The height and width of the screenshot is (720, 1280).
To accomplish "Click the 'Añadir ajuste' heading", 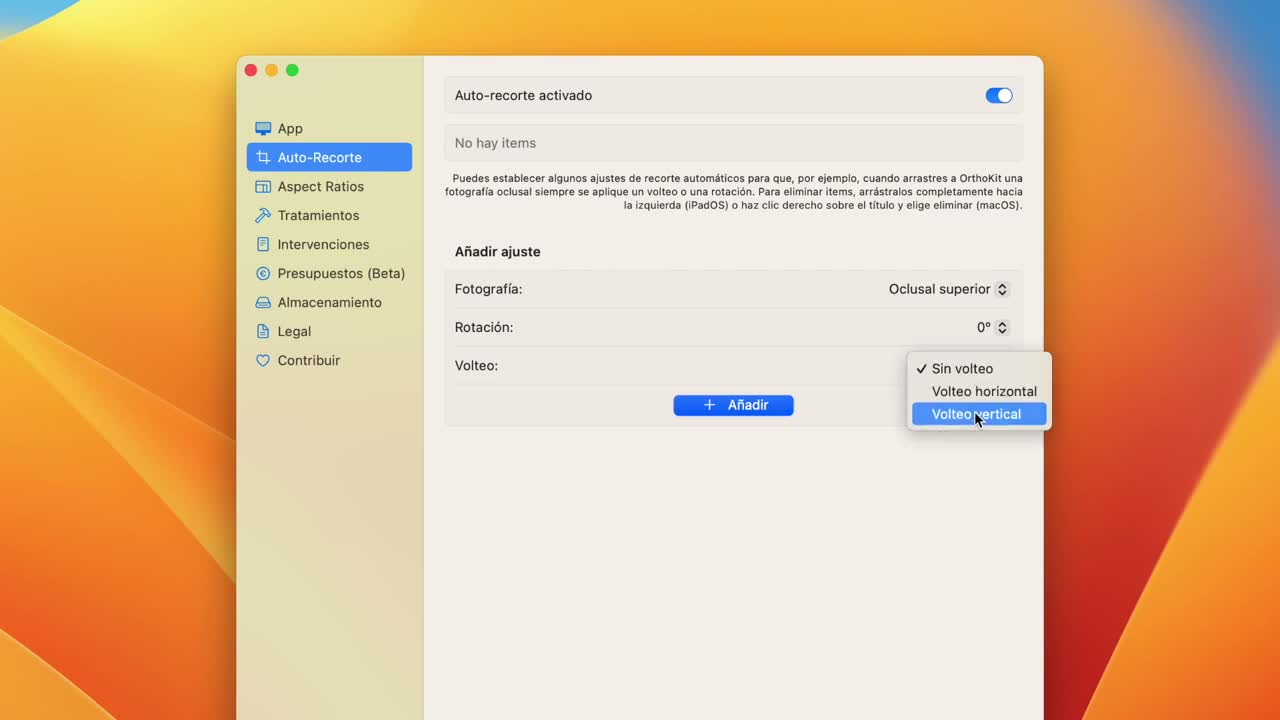I will (x=497, y=251).
